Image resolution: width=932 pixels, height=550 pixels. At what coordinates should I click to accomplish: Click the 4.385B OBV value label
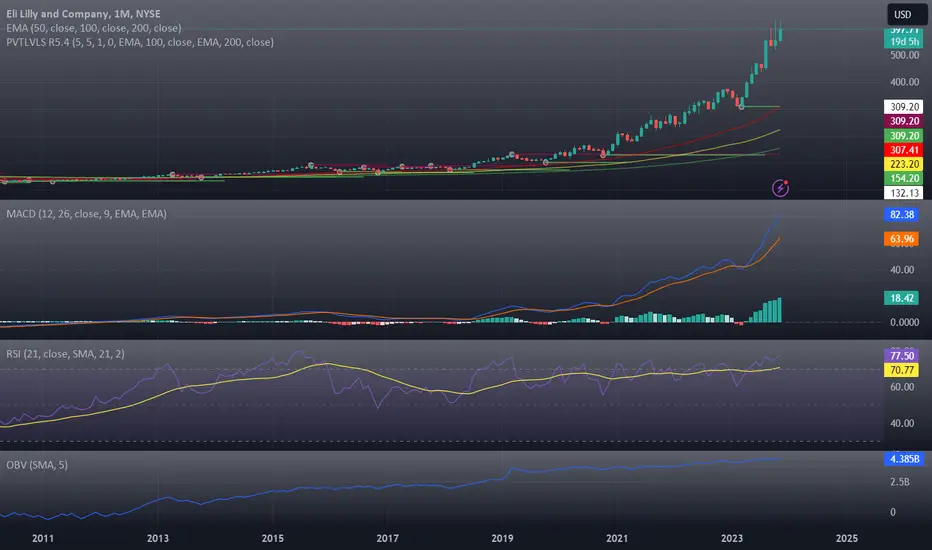click(x=904, y=459)
